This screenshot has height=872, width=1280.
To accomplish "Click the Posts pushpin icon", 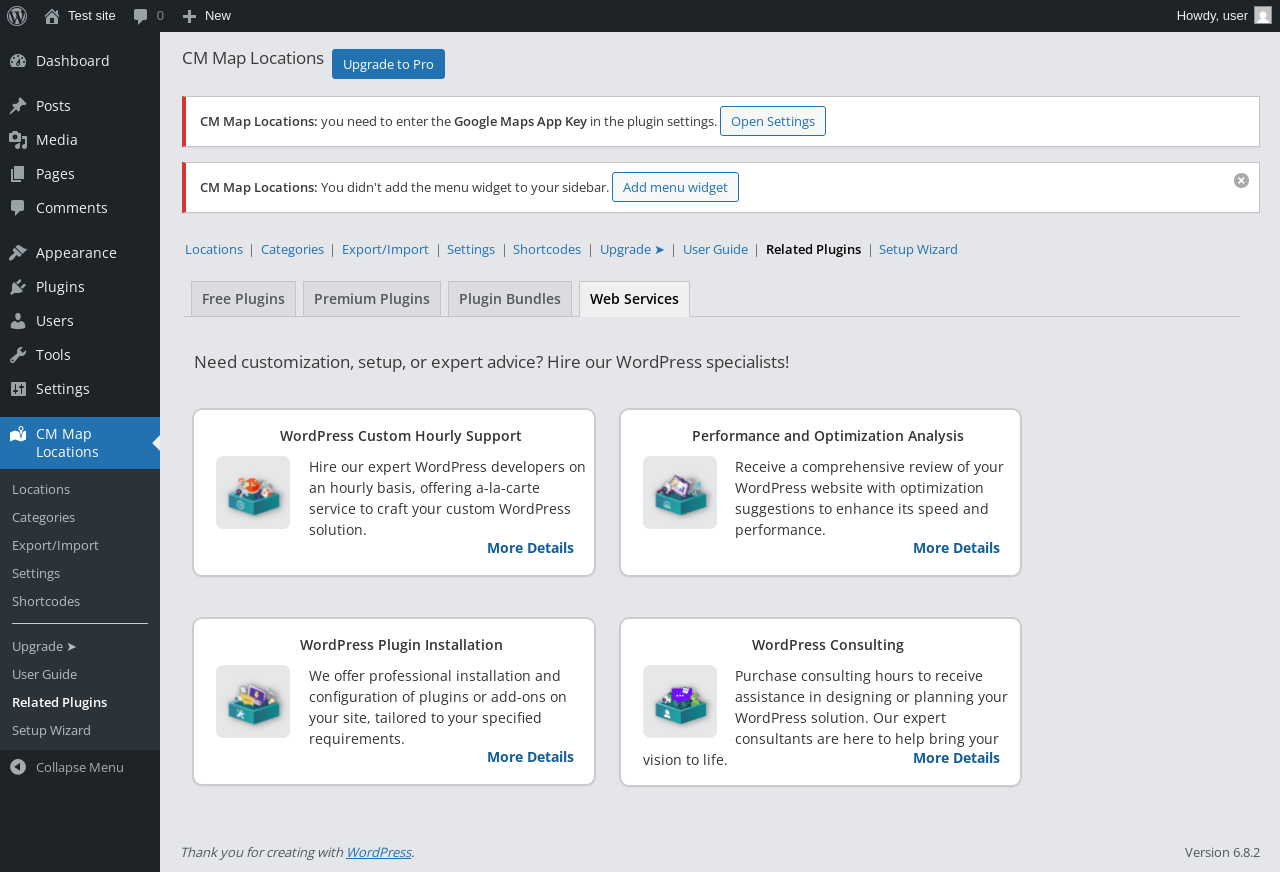I will pos(18,106).
